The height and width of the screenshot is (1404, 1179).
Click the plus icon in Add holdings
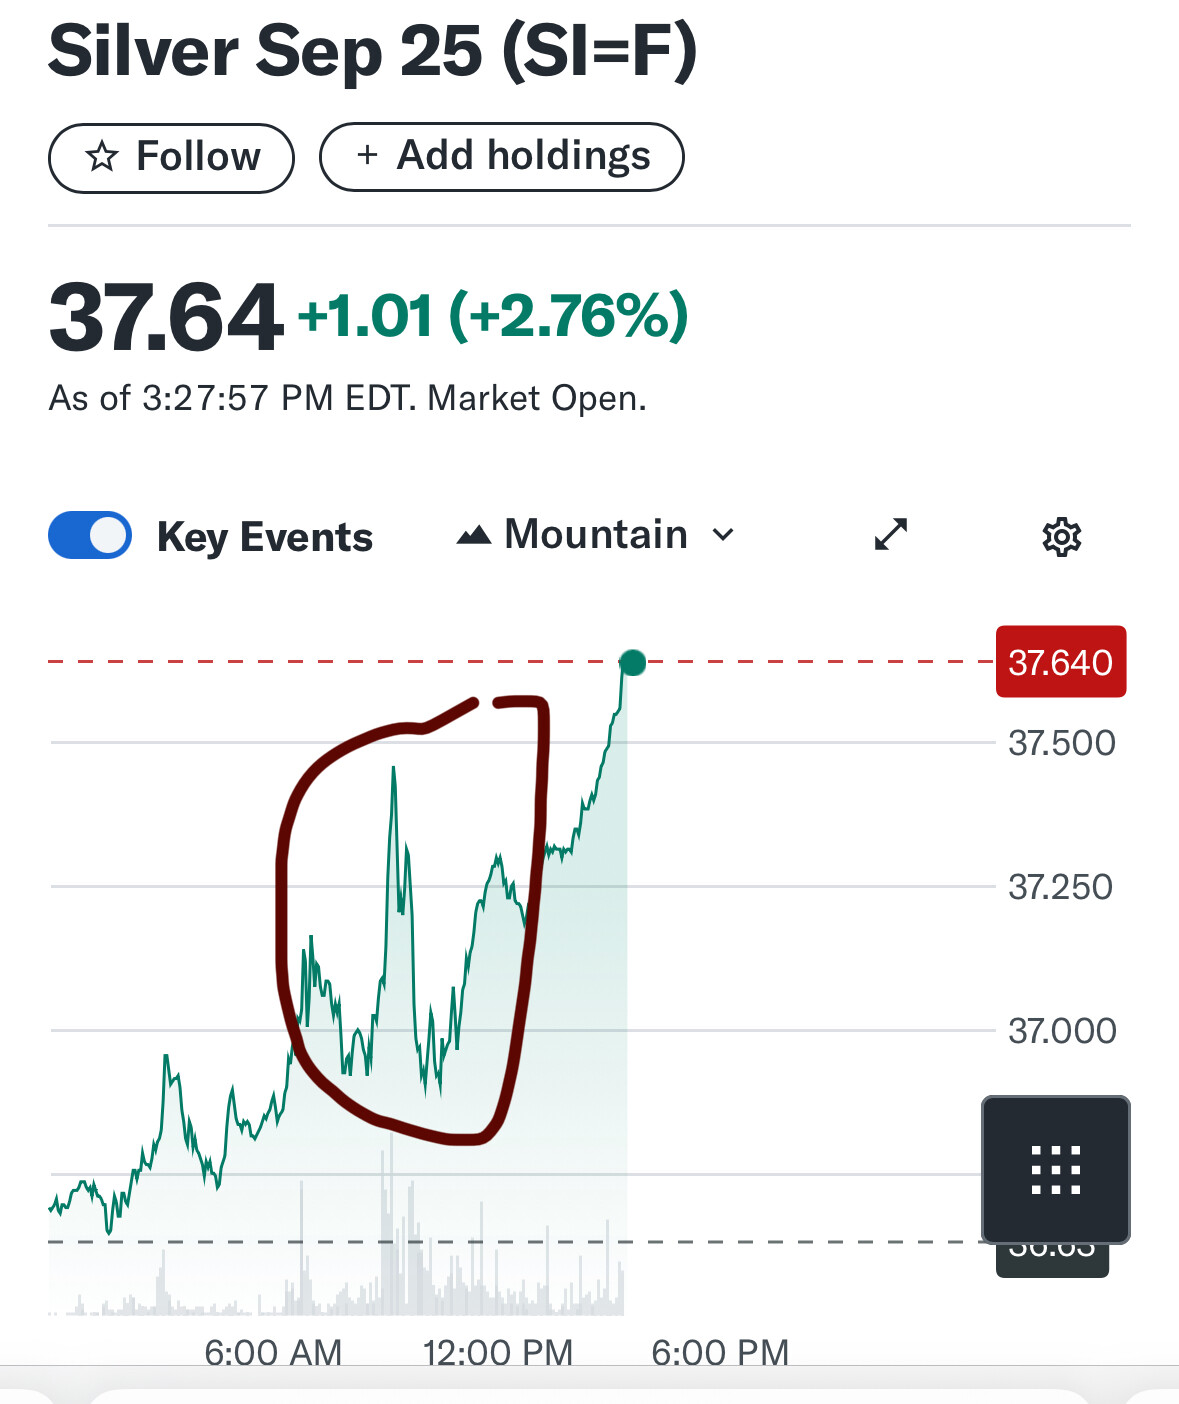point(368,155)
